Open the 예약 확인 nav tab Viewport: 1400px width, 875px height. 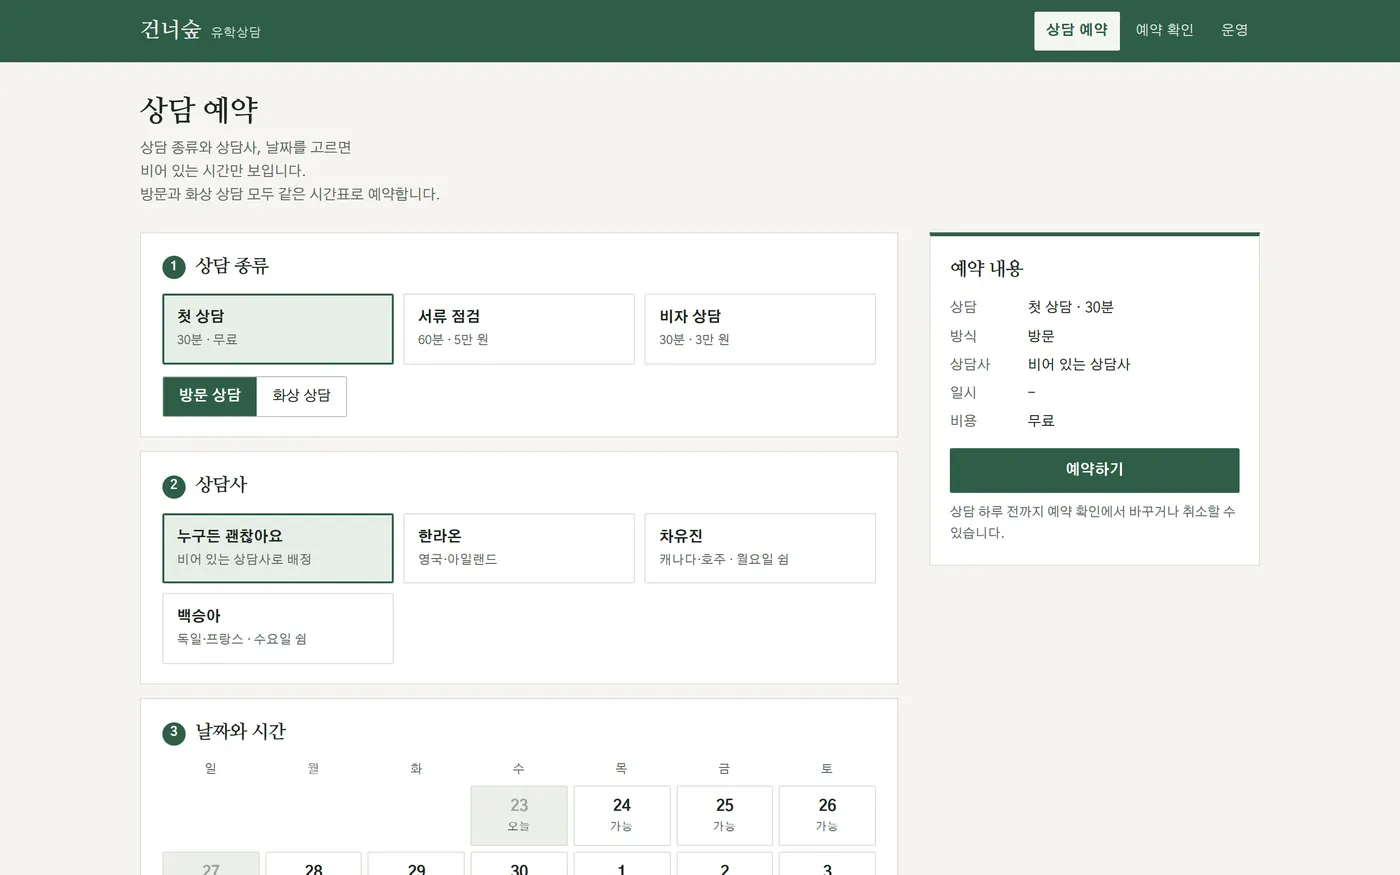point(1164,30)
